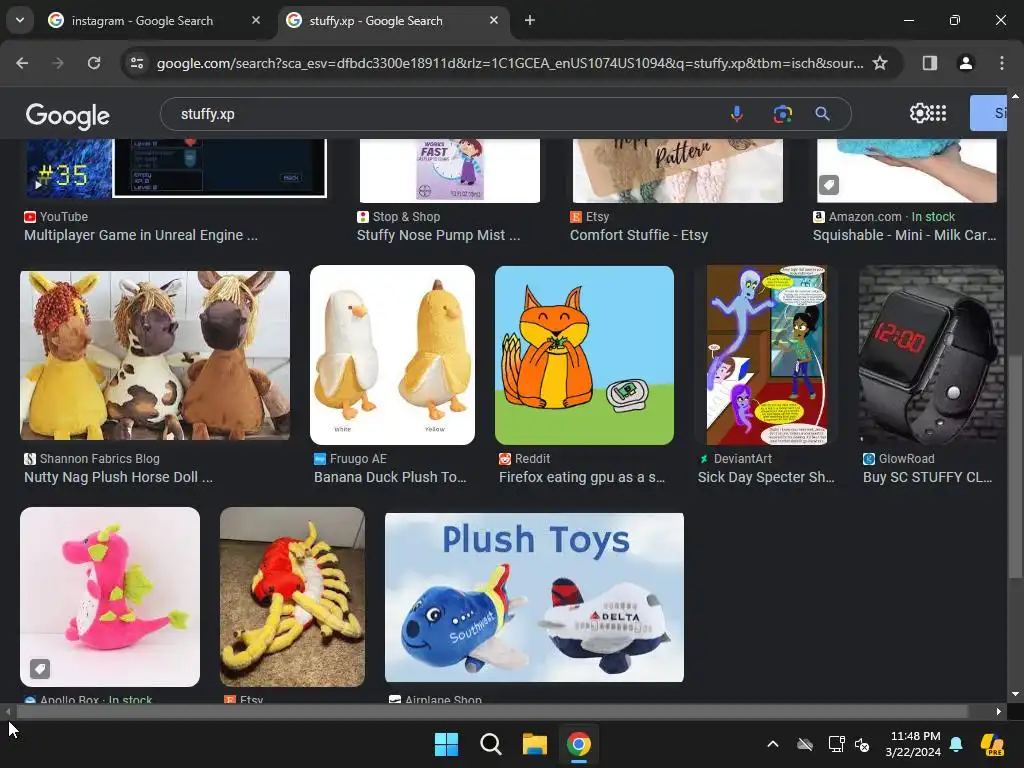Close the stuffy.xp search tab

coord(494,20)
